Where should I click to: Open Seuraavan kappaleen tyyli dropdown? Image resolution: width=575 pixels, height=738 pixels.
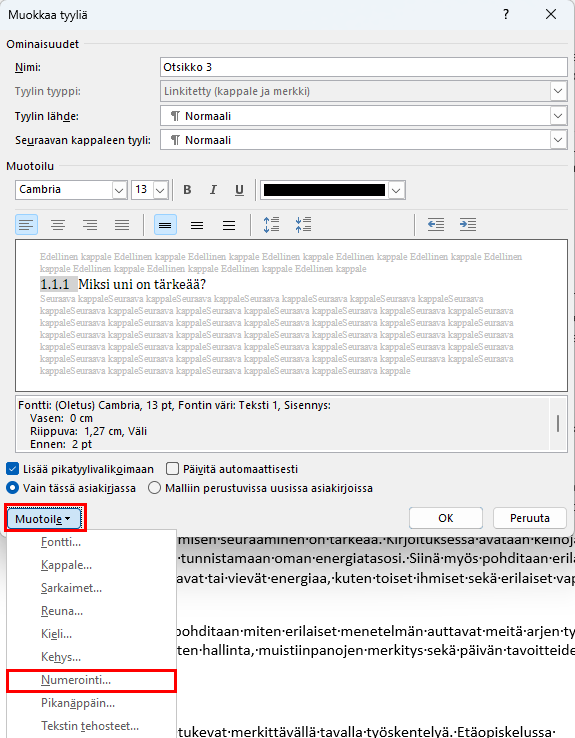pos(363,140)
